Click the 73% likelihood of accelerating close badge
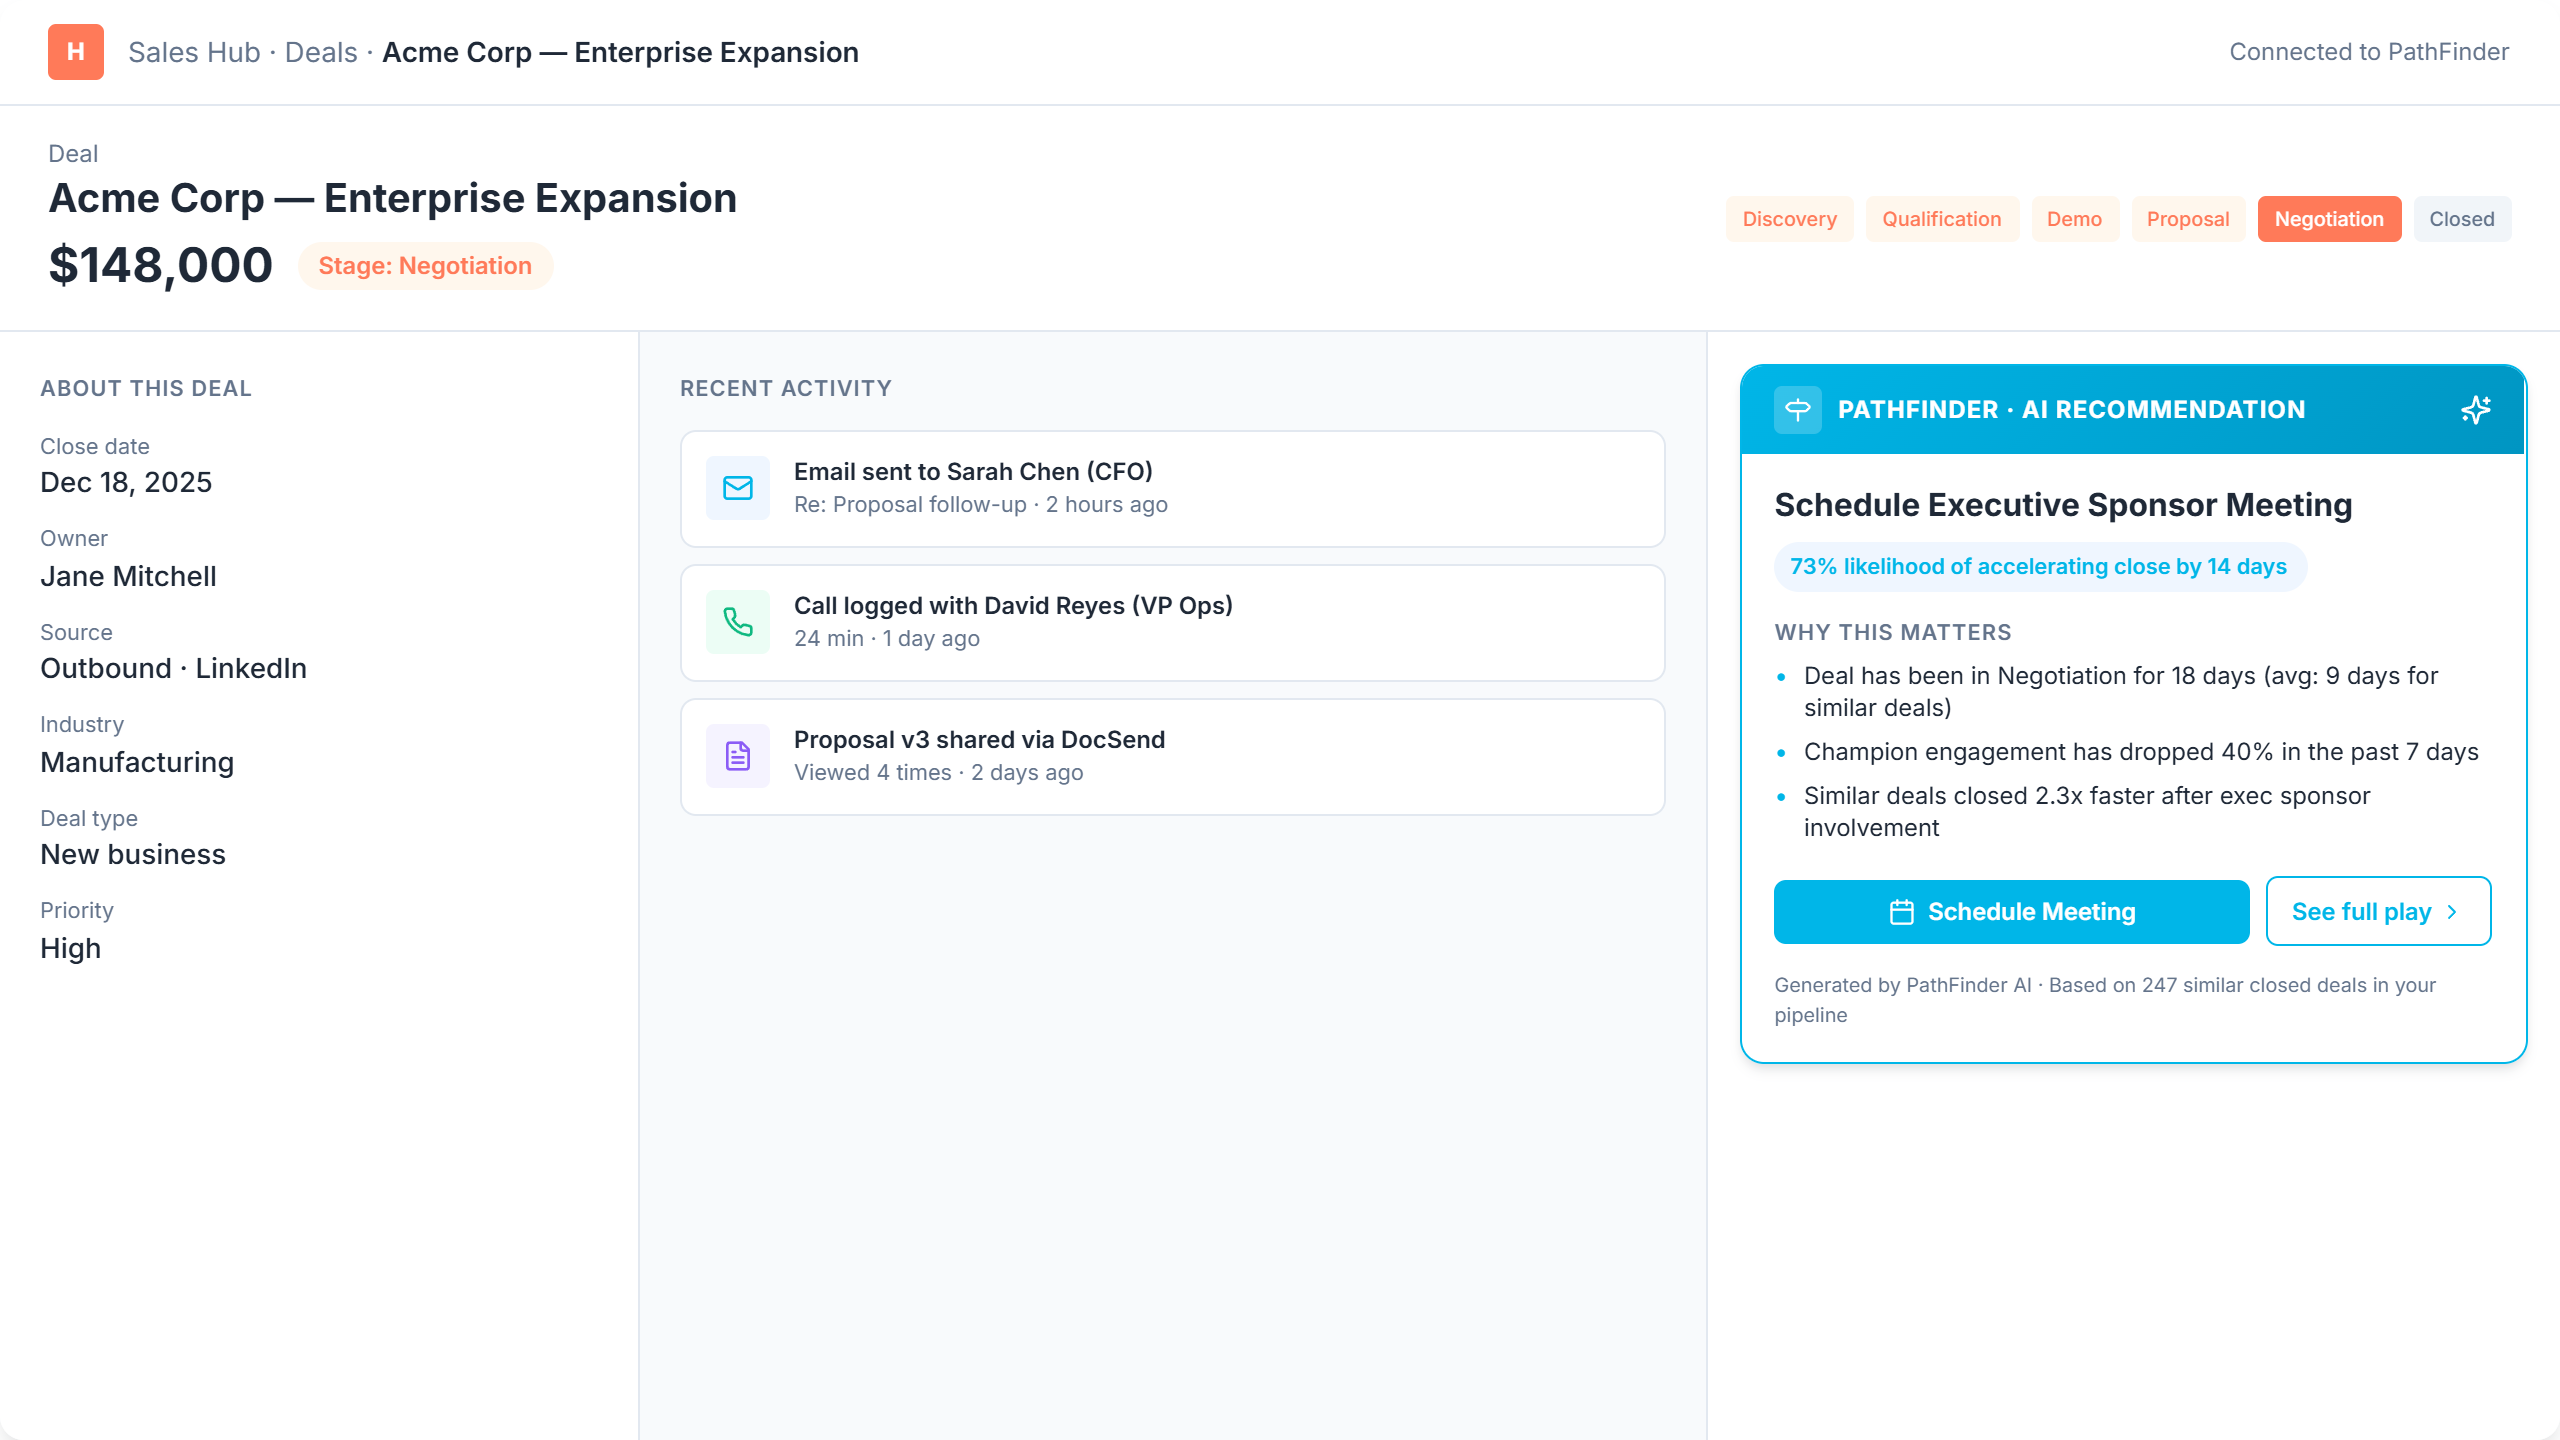 coord(2040,567)
